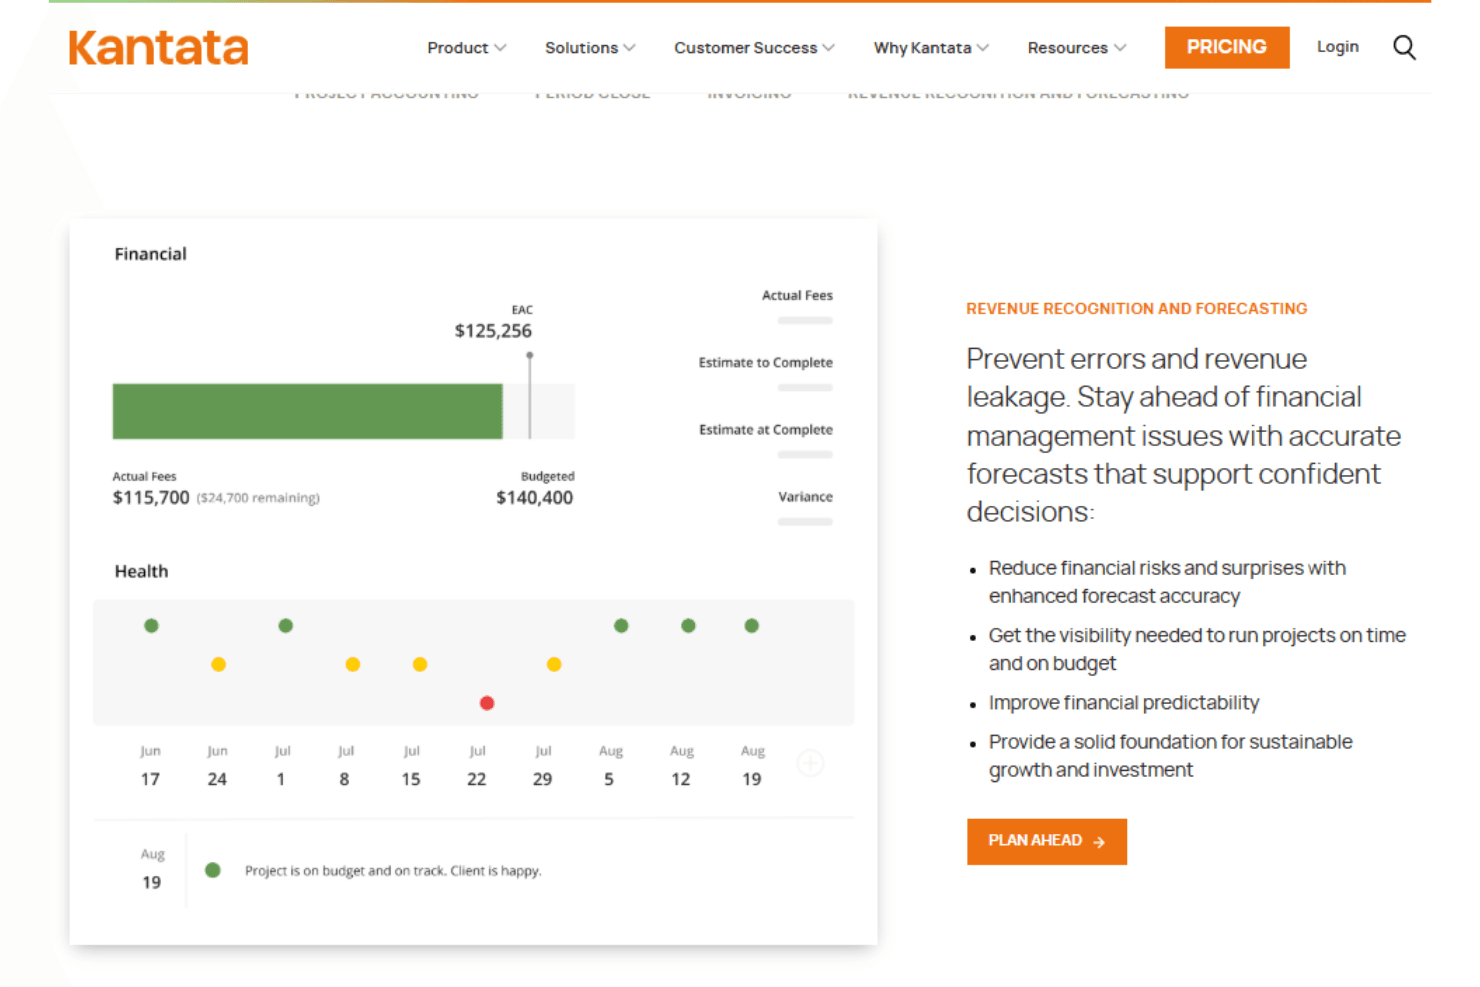Click the 'Improve financial predictability' bullet
The width and height of the screenshot is (1480, 987).
pyautogui.click(x=1124, y=703)
